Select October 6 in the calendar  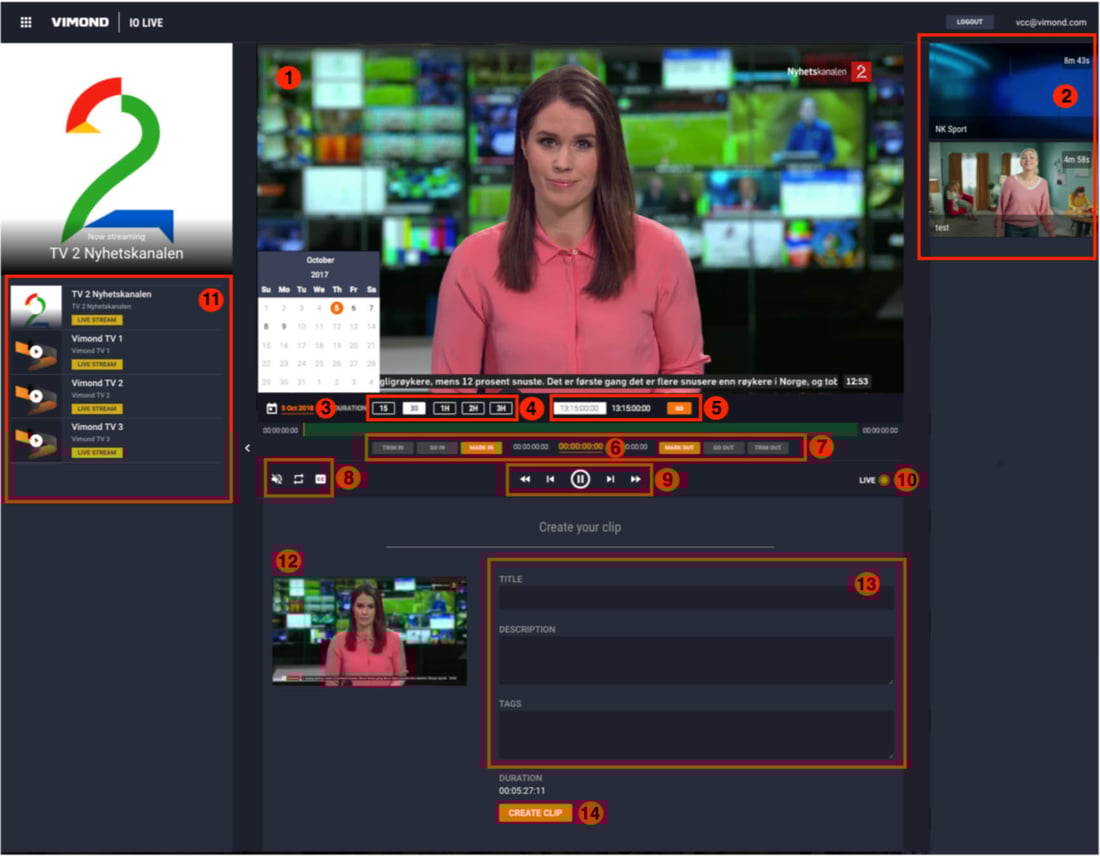pyautogui.click(x=354, y=308)
